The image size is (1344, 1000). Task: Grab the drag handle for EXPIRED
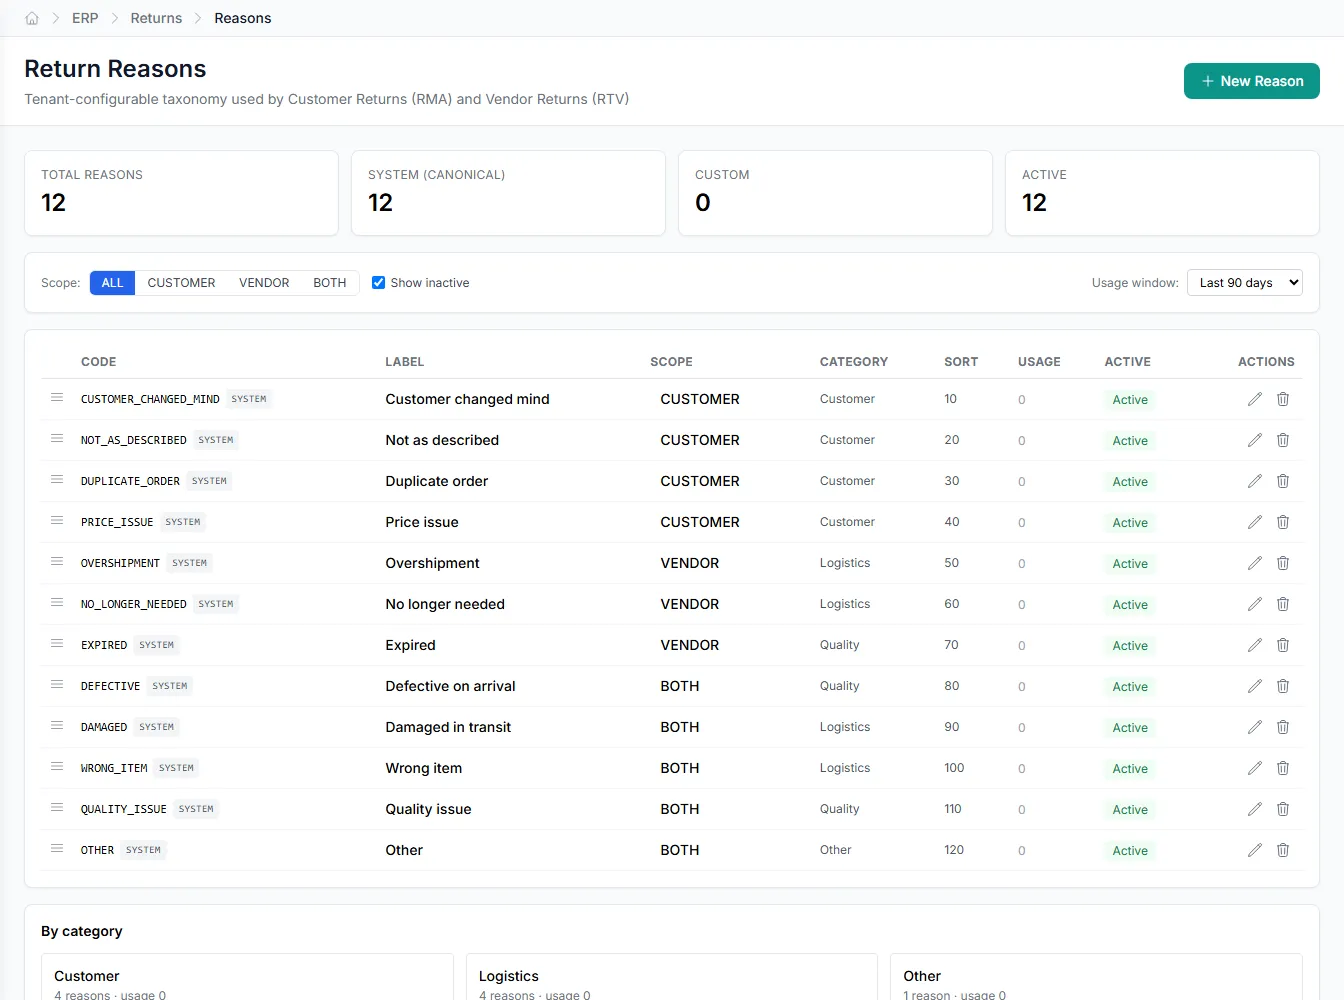57,644
